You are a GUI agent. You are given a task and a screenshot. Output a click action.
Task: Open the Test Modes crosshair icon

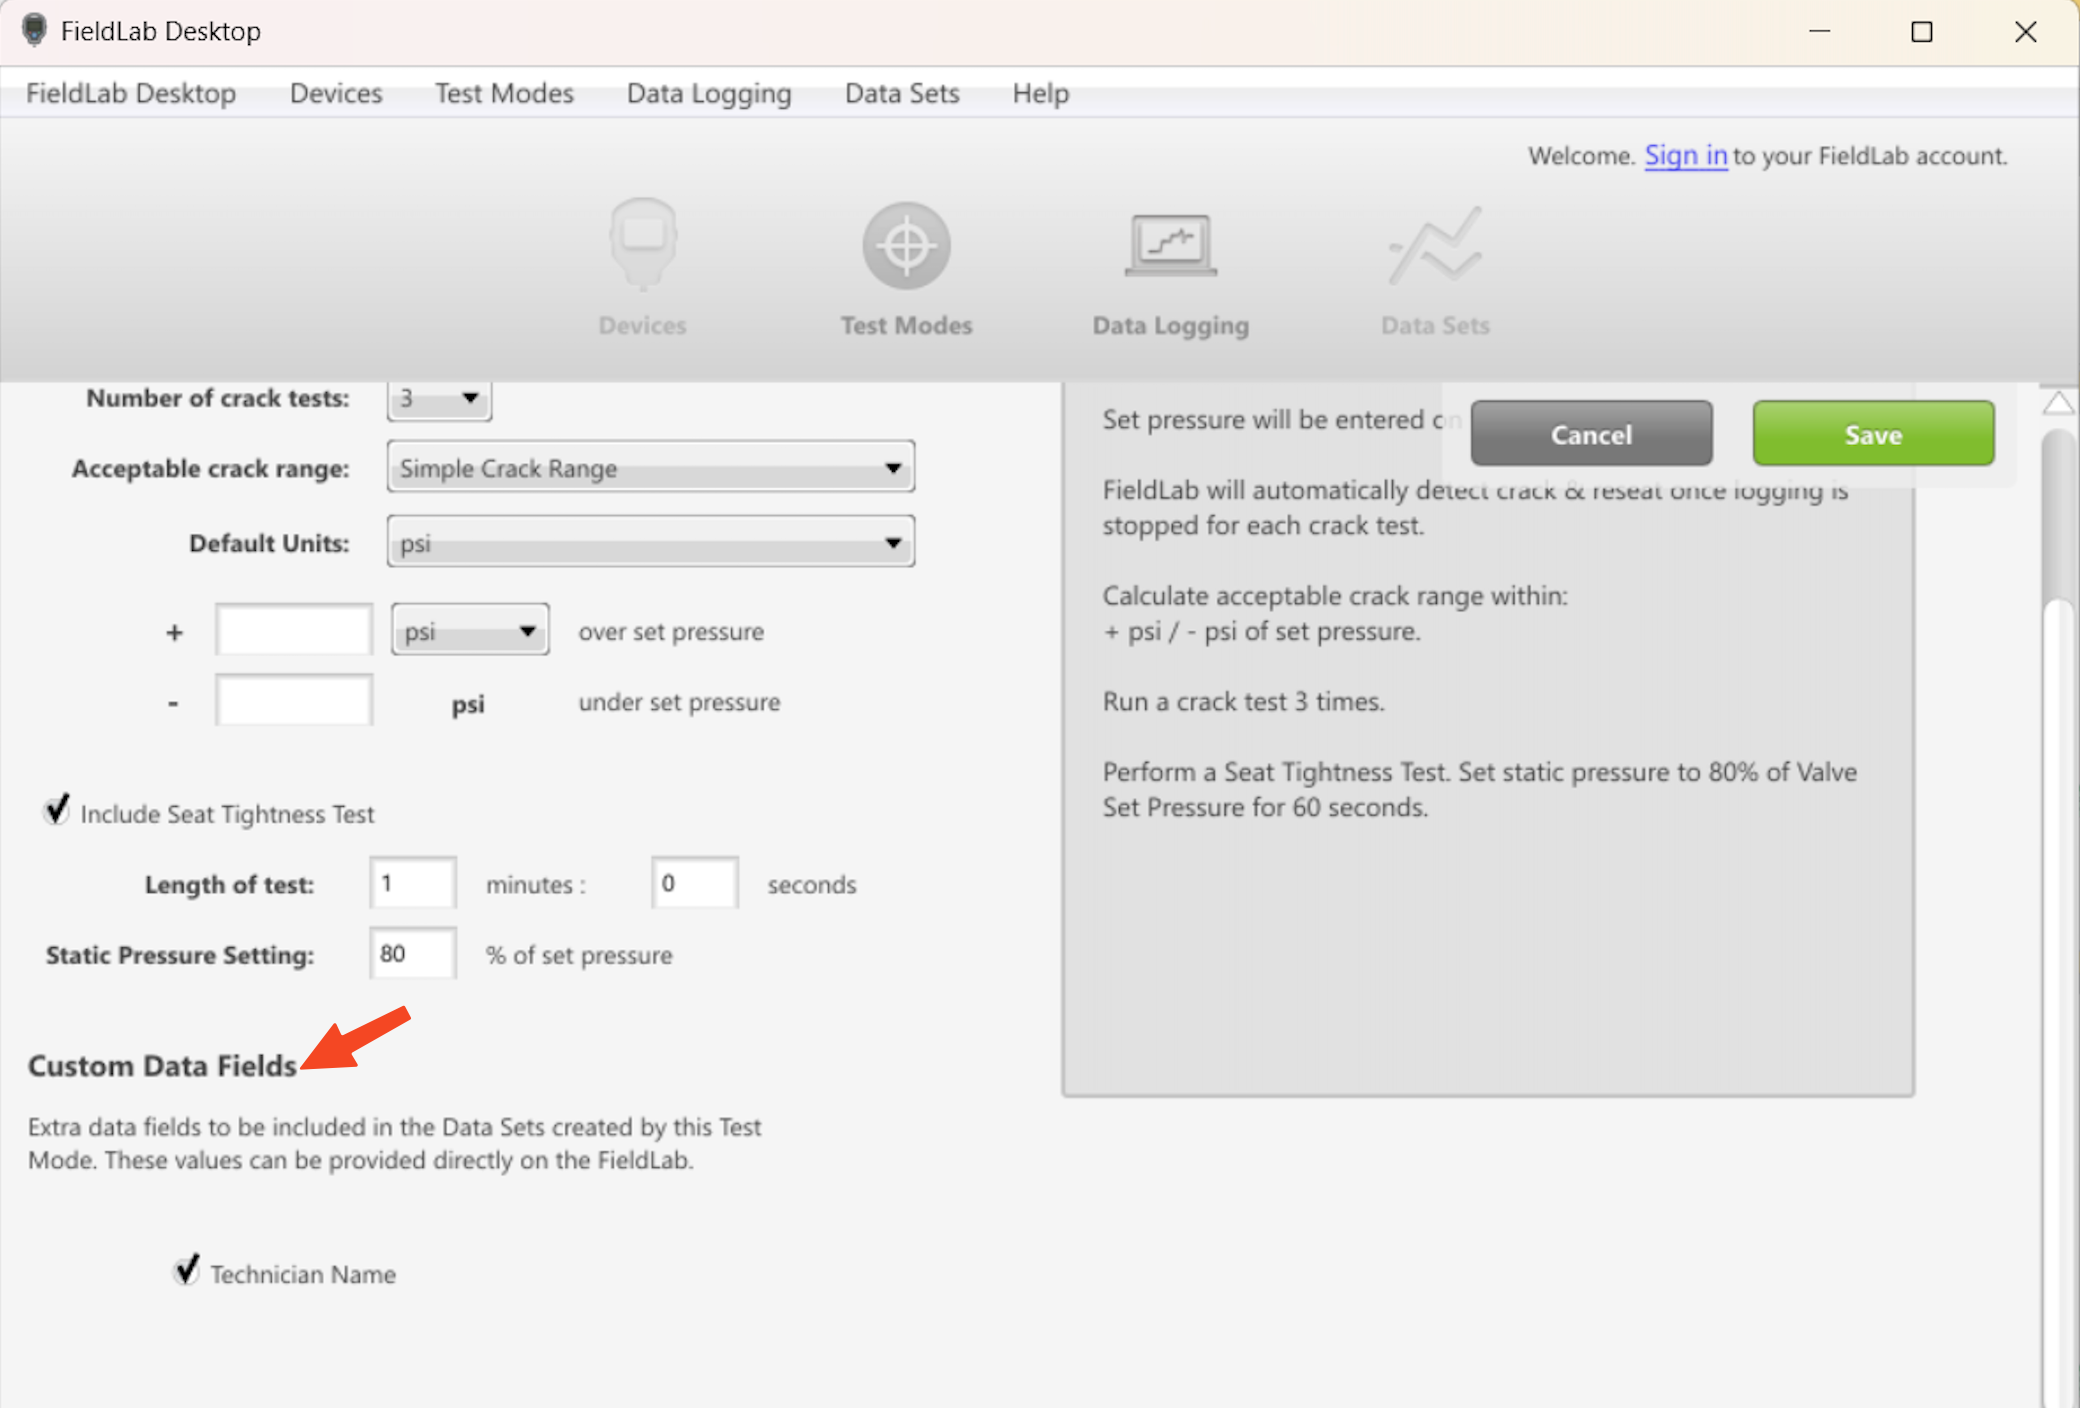click(906, 246)
